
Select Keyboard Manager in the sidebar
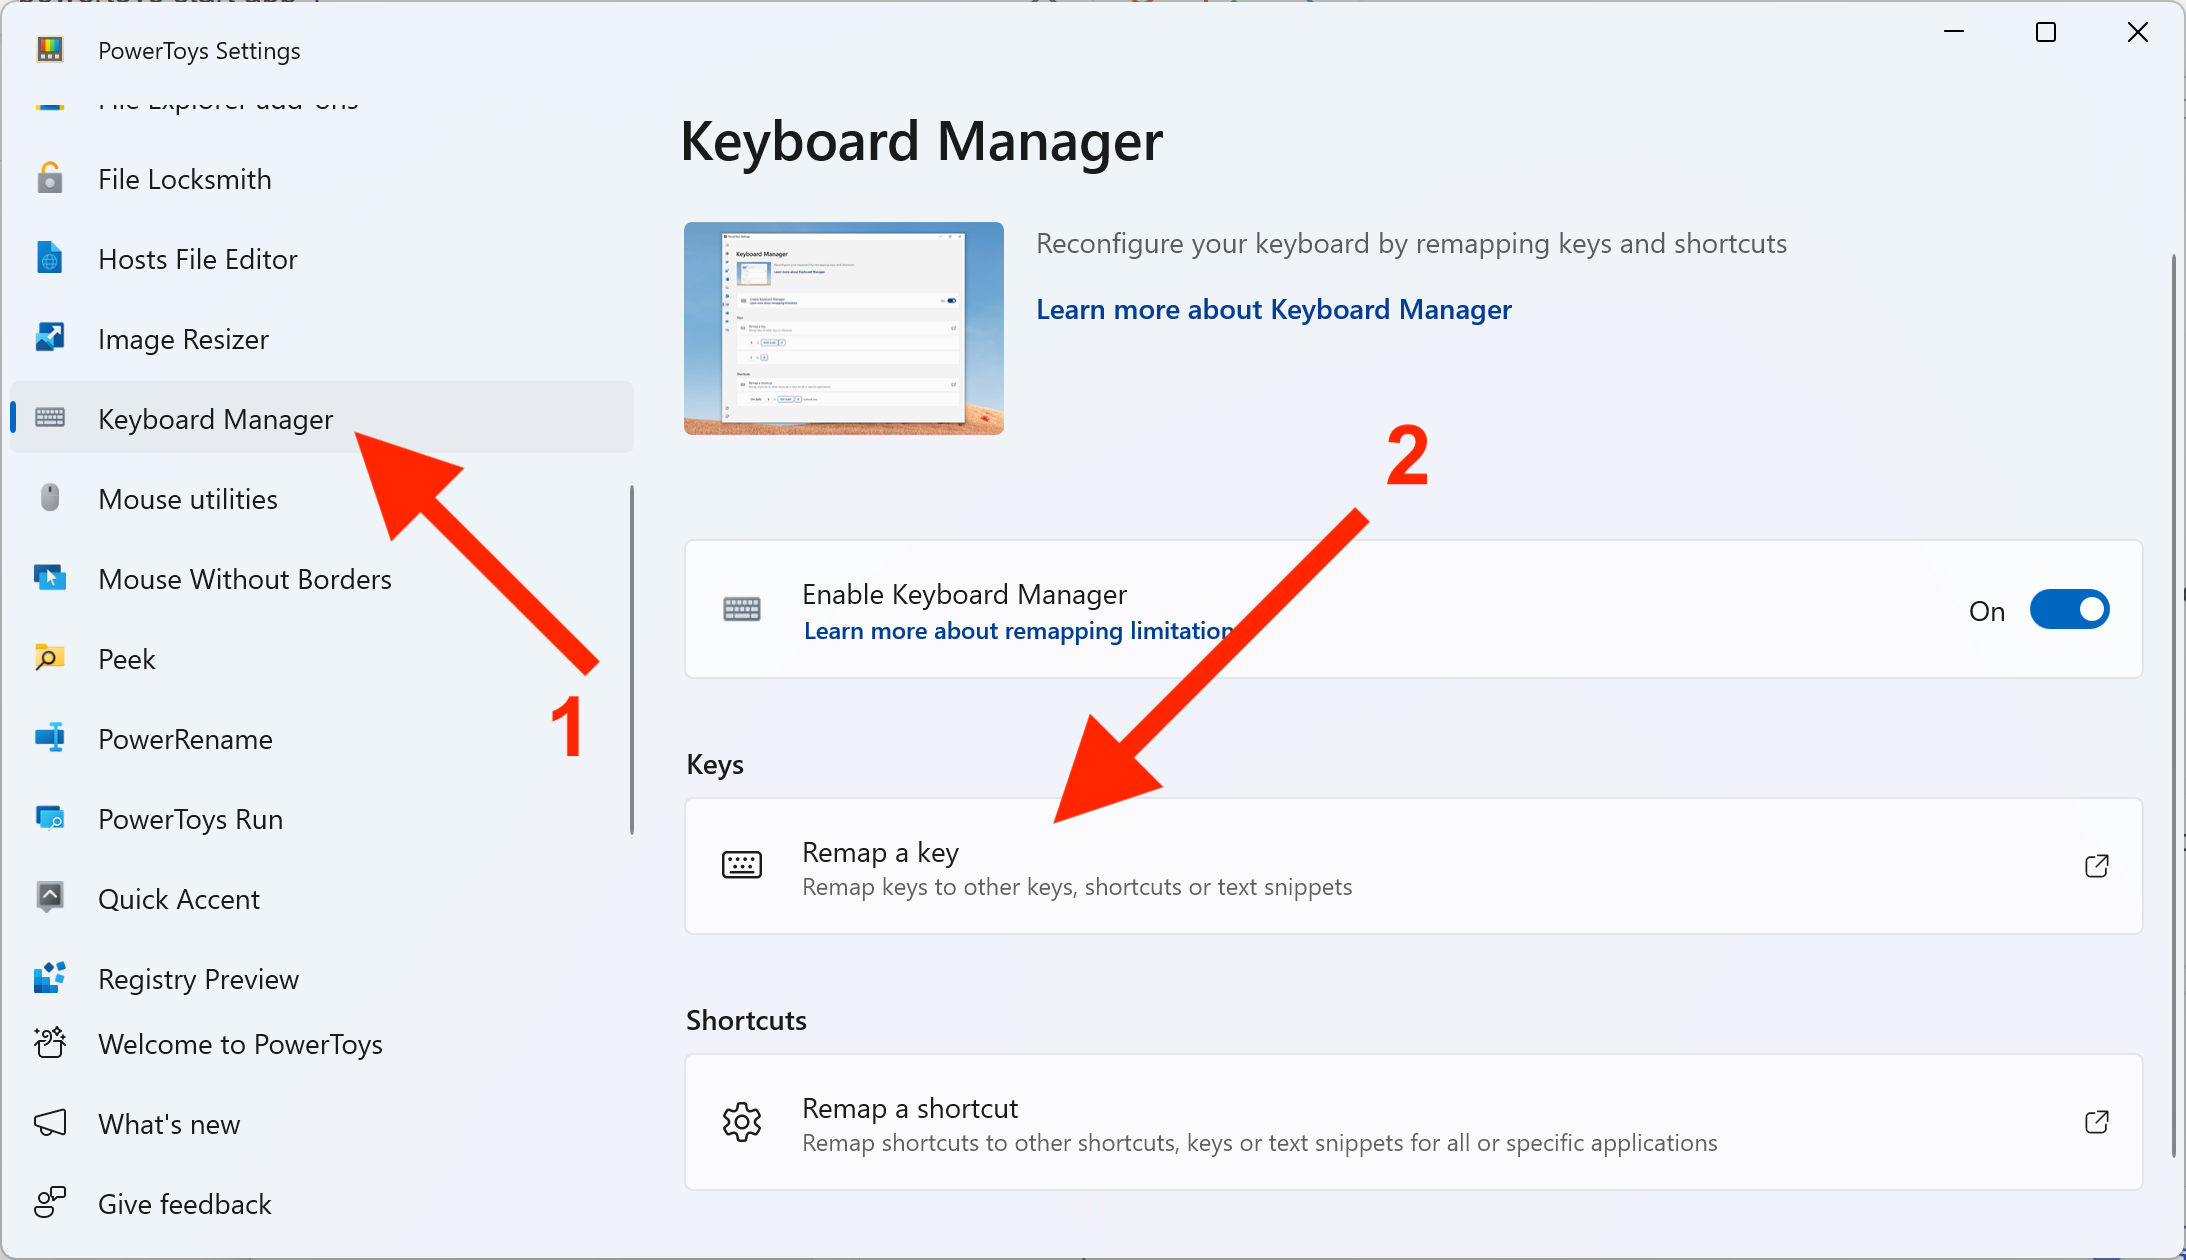pos(322,417)
